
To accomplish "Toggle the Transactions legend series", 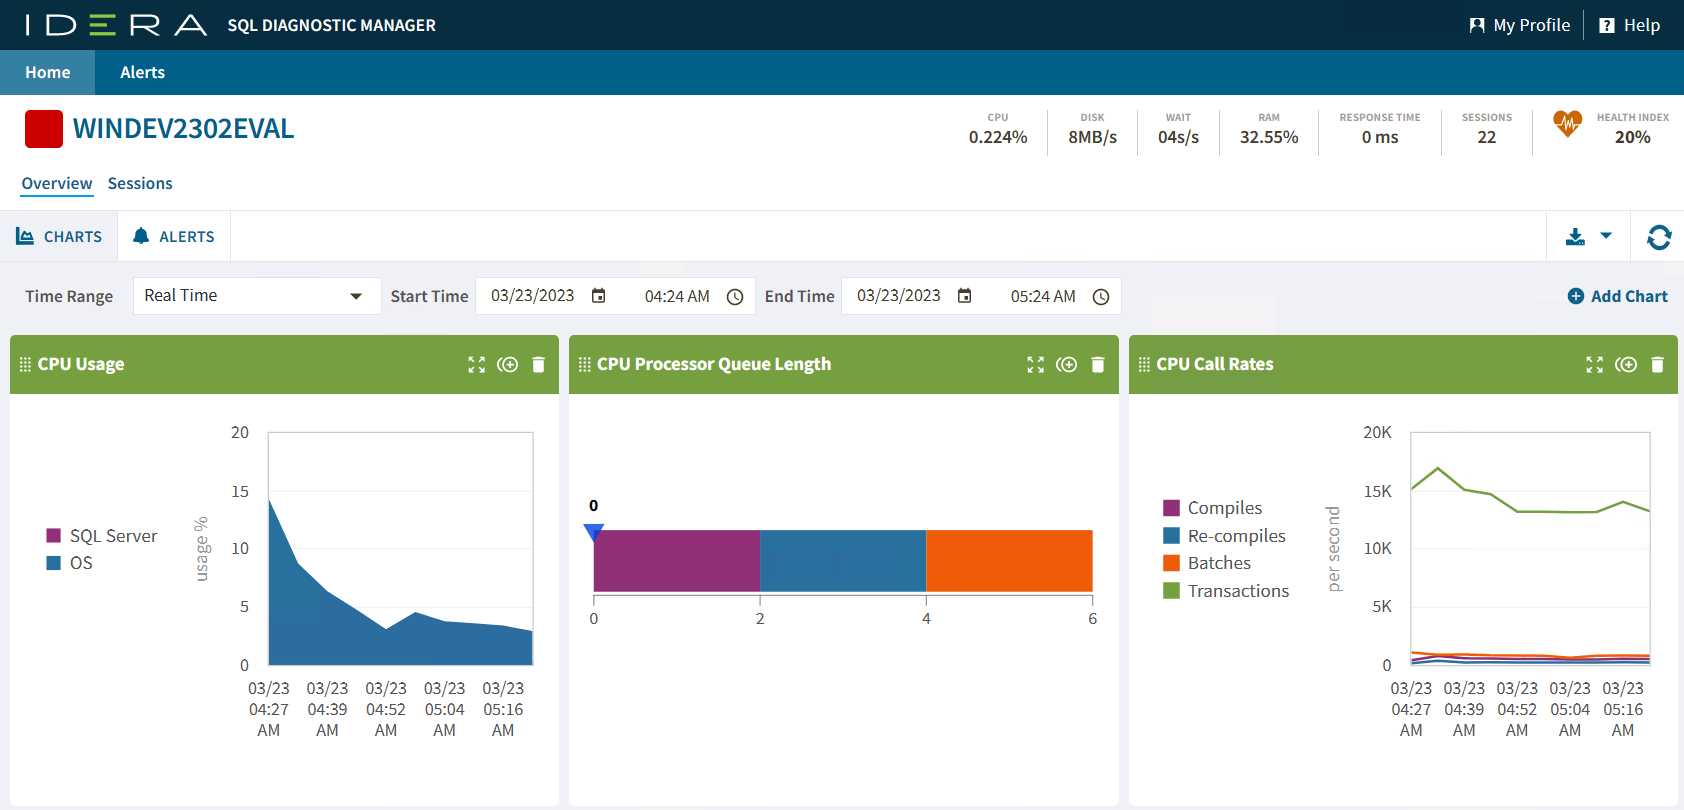I will pos(1227,591).
